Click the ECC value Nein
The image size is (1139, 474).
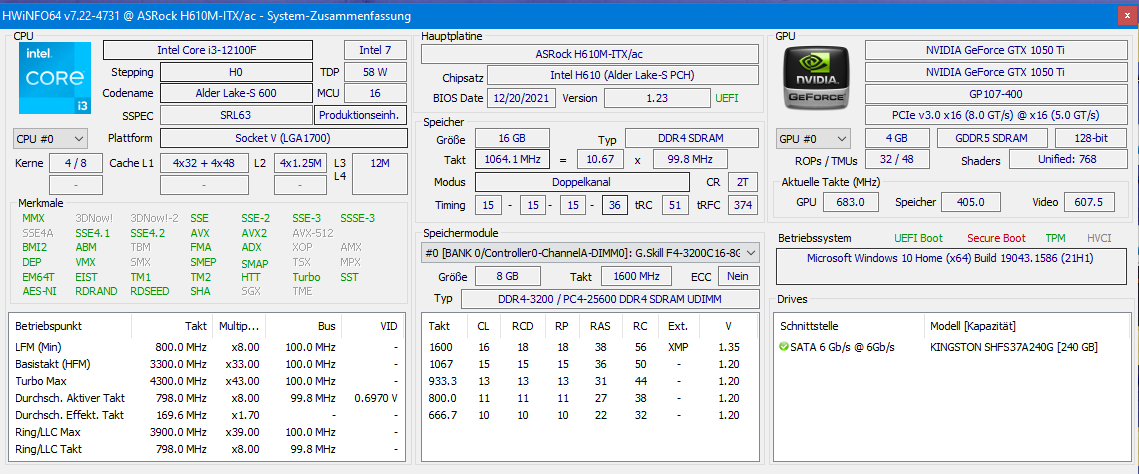click(737, 276)
